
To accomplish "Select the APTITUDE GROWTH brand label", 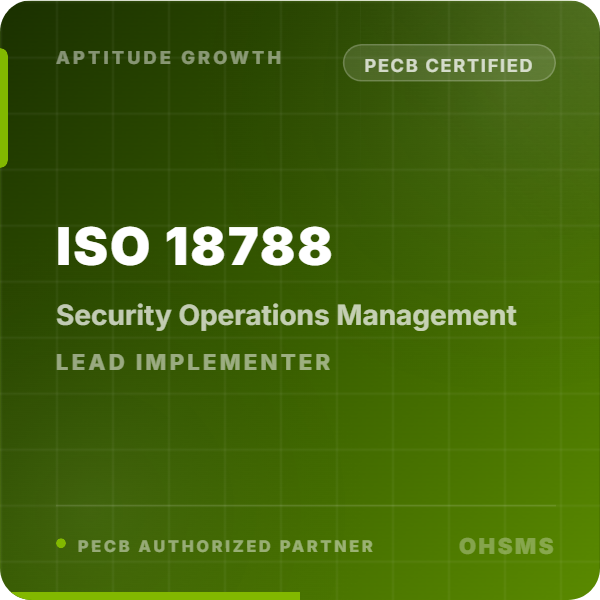I will pyautogui.click(x=169, y=57).
